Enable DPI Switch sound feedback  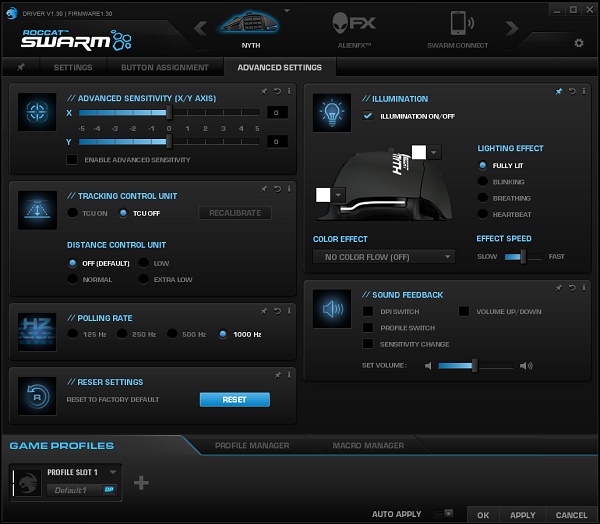(x=368, y=311)
